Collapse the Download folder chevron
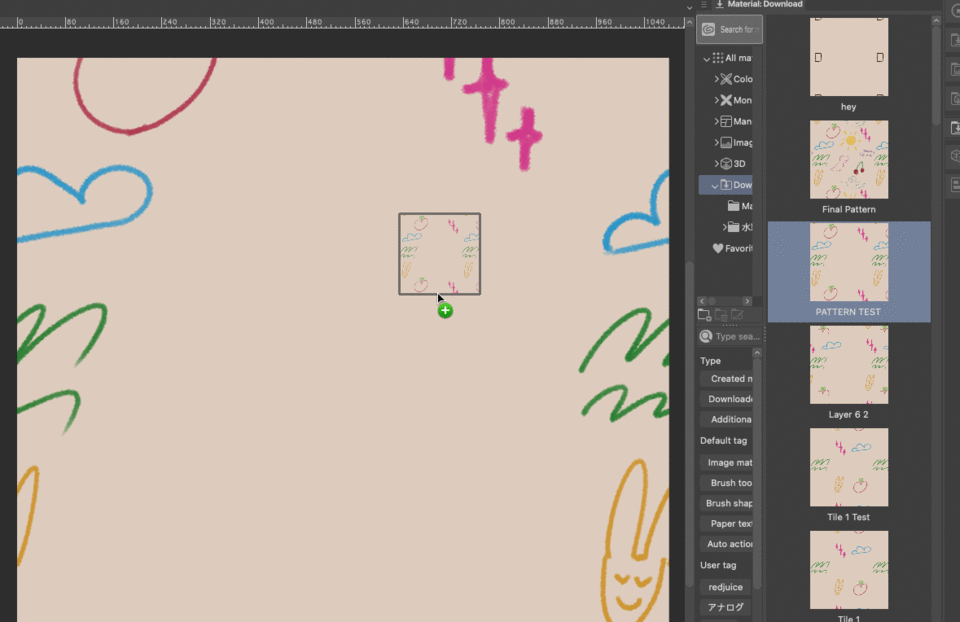The width and height of the screenshot is (960, 622). pyautogui.click(x=714, y=185)
